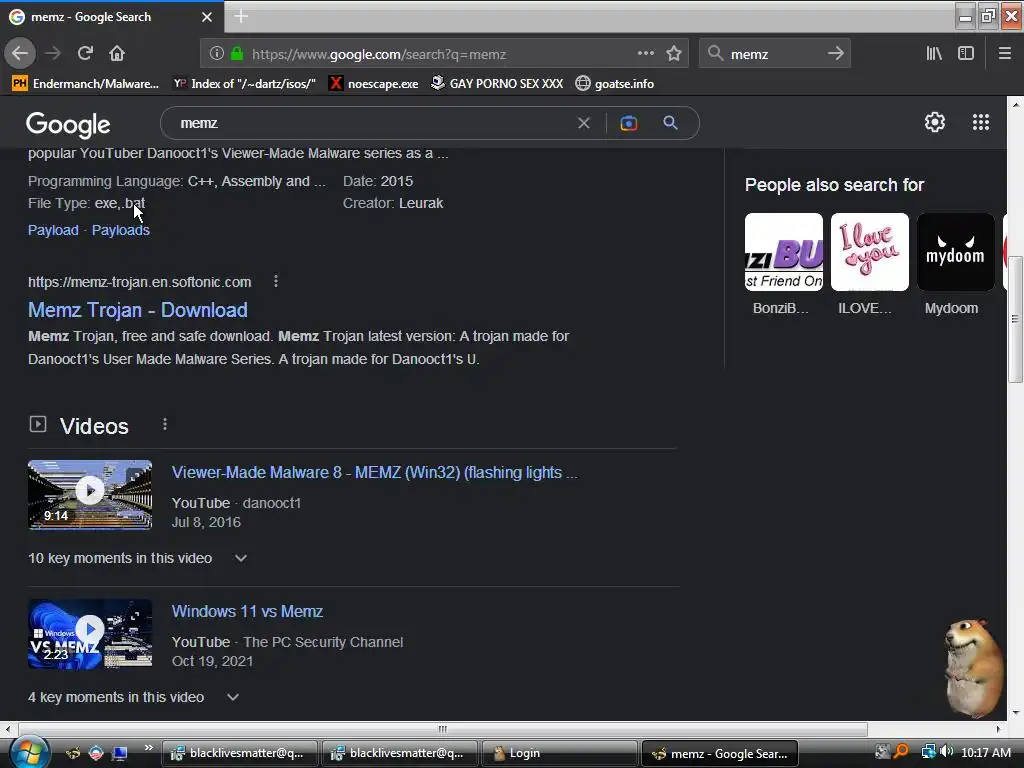Open the Memz Trojan - Download link

[x=138, y=310]
